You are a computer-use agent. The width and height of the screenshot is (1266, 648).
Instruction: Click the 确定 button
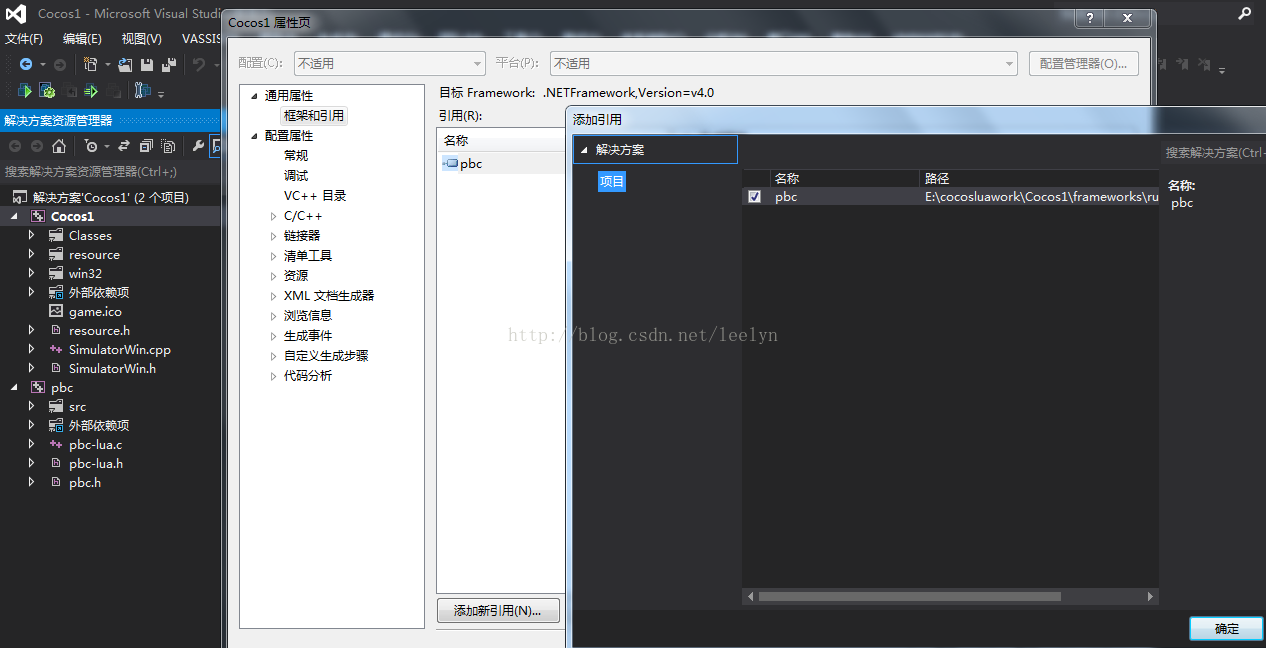[1226, 629]
